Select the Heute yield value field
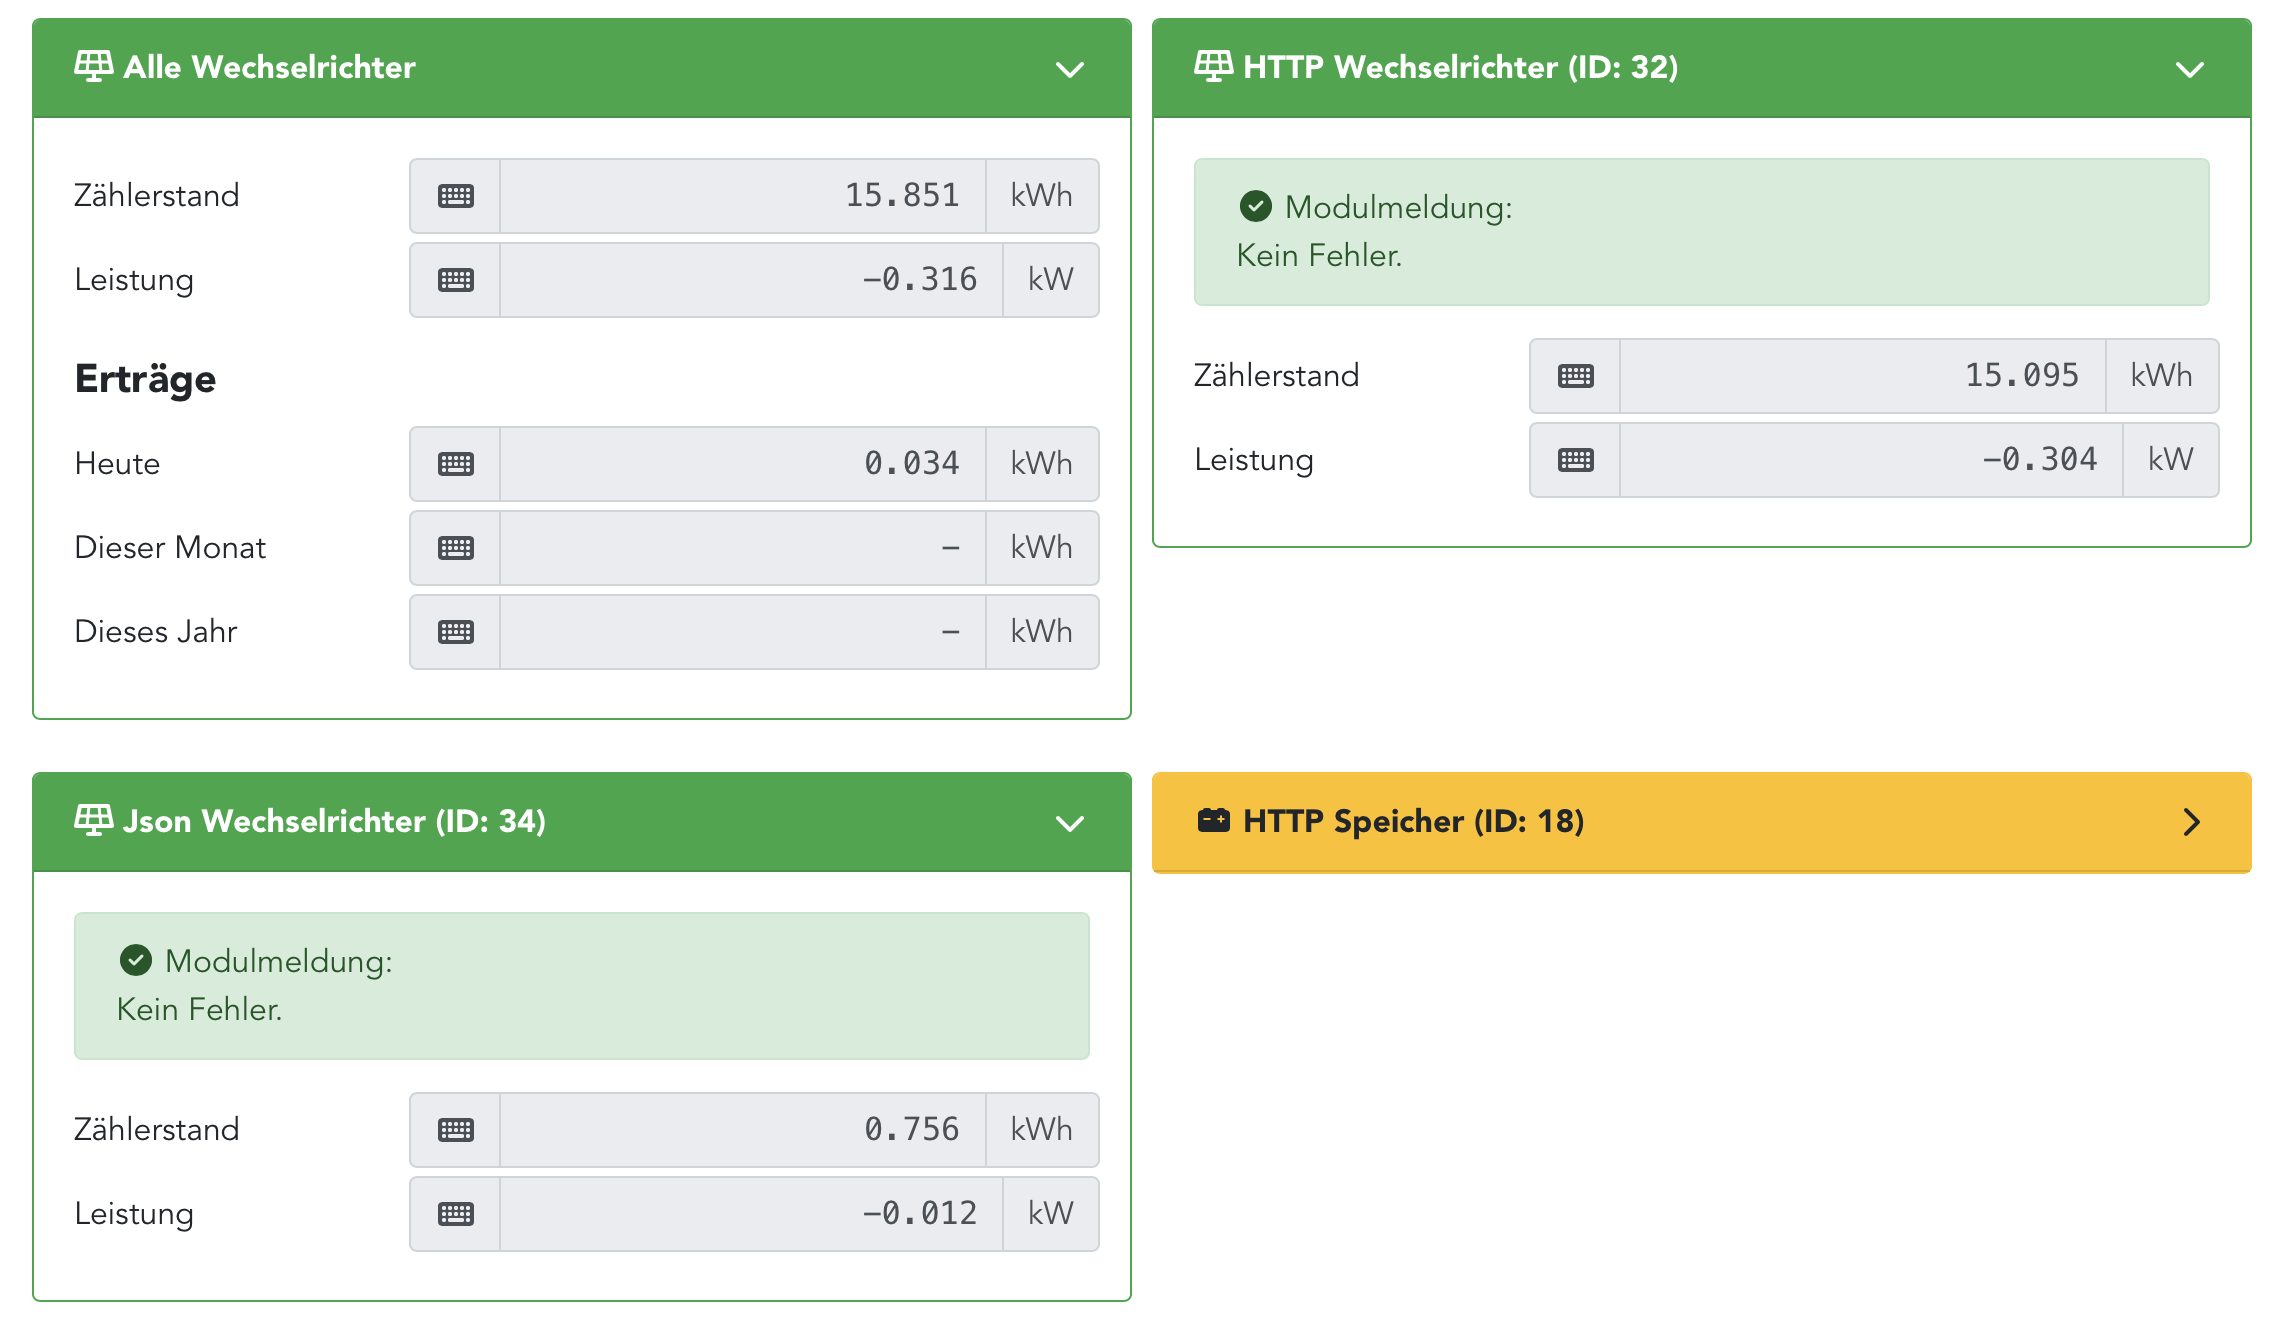 pos(742,464)
